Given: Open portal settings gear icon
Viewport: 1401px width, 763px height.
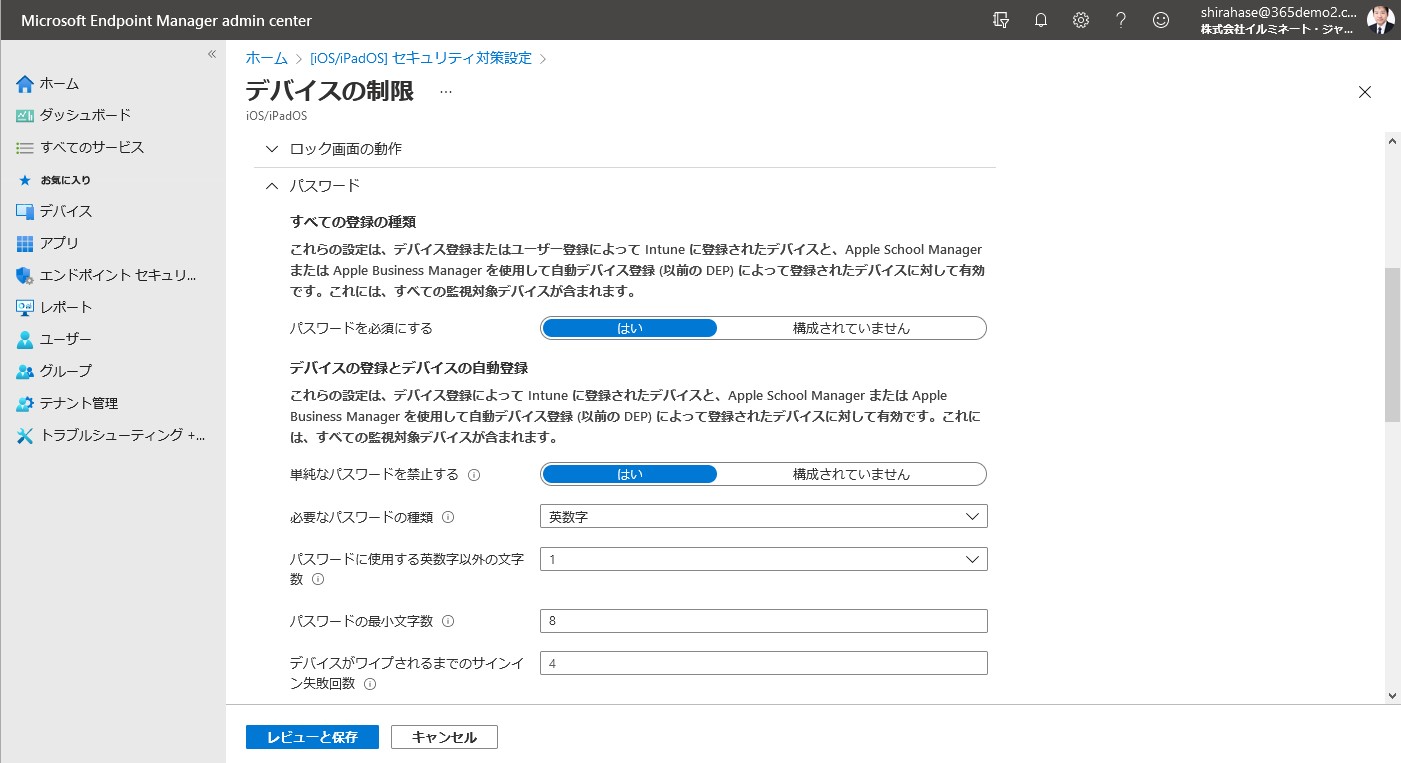Looking at the screenshot, I should pyautogui.click(x=1081, y=20).
